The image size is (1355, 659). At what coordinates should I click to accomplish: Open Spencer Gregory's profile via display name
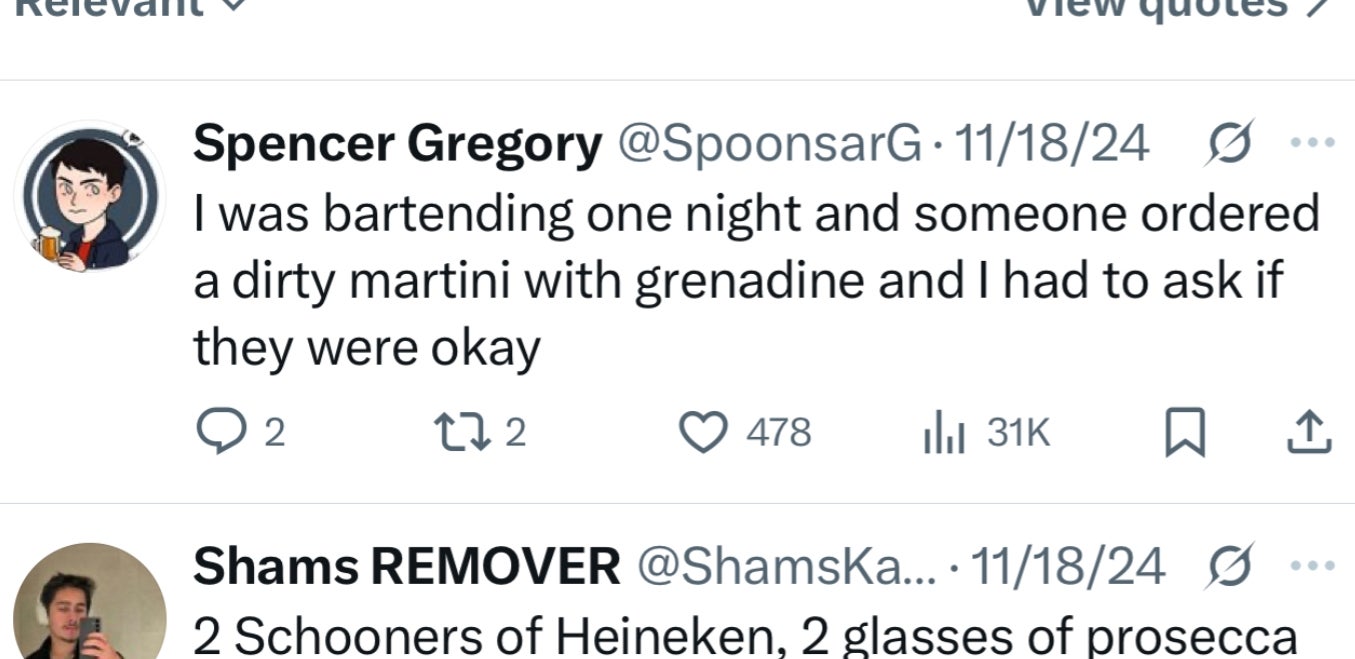coord(397,145)
